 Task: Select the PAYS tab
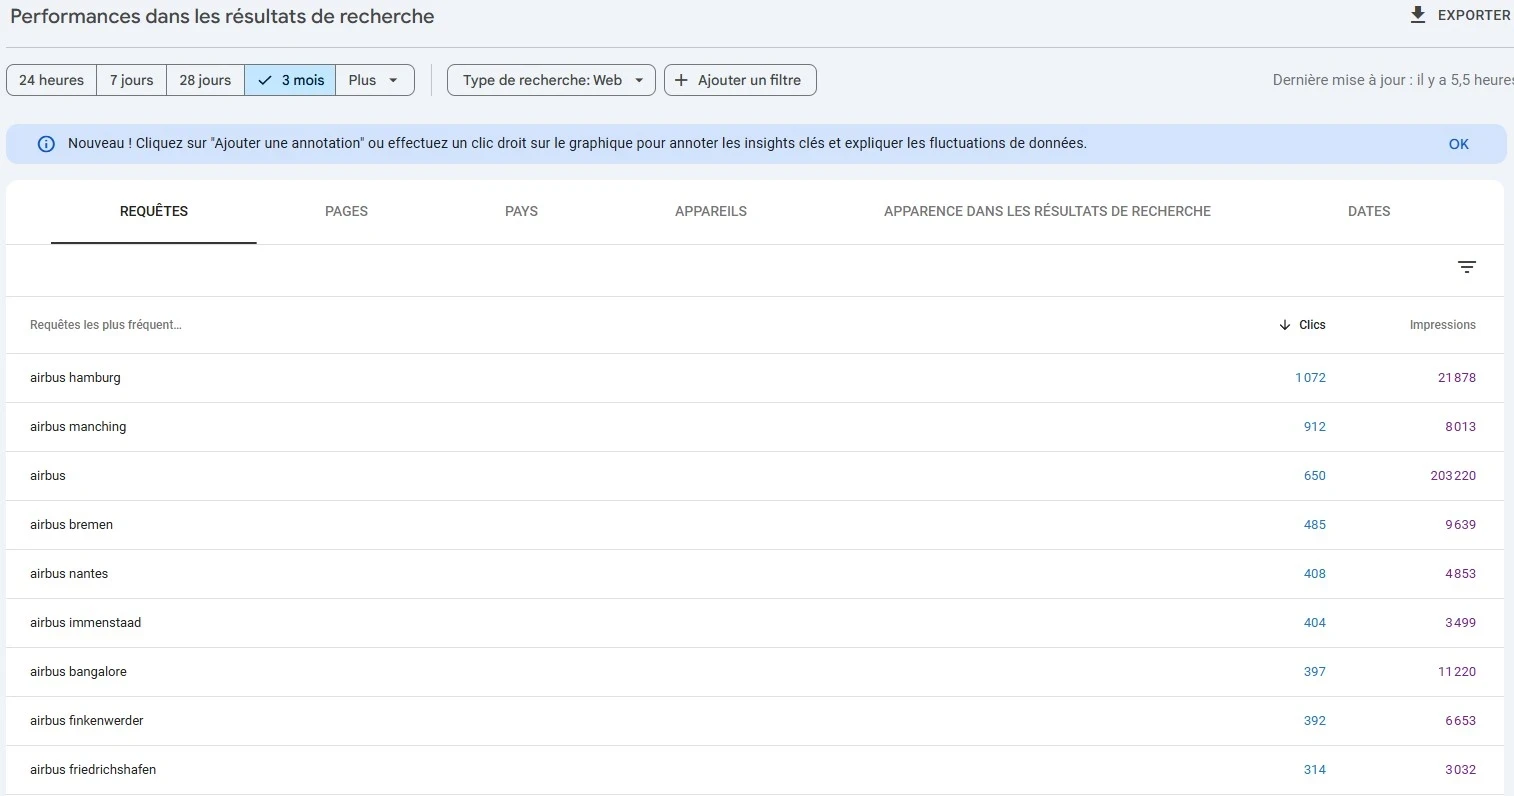(x=521, y=211)
